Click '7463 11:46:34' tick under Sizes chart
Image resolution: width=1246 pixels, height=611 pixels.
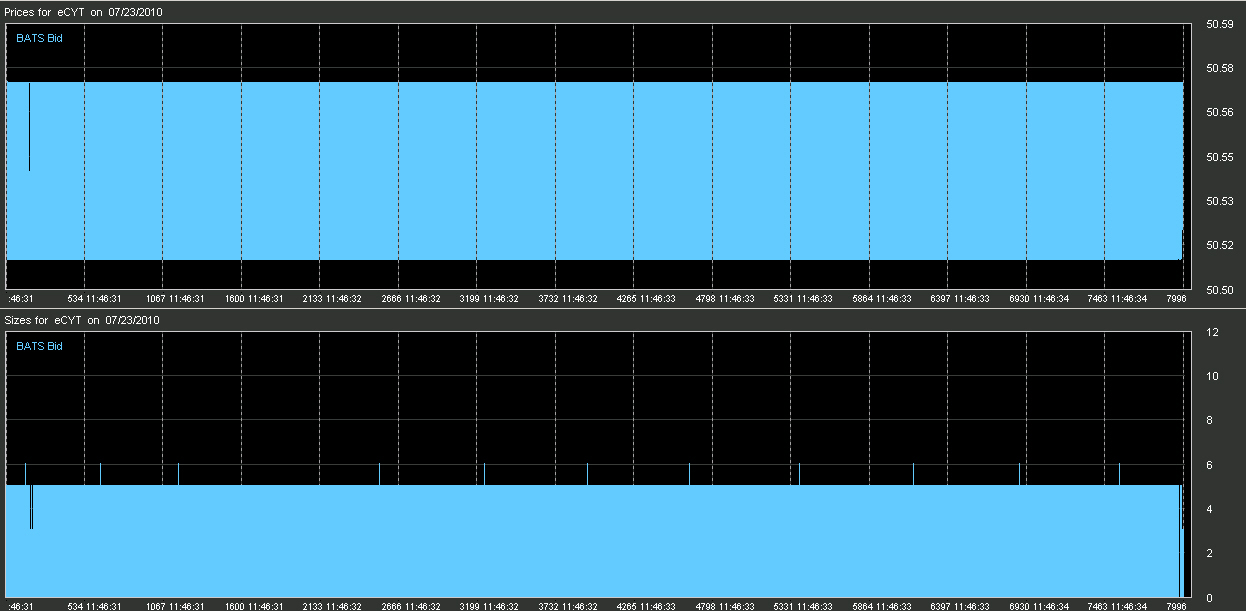pos(1117,606)
